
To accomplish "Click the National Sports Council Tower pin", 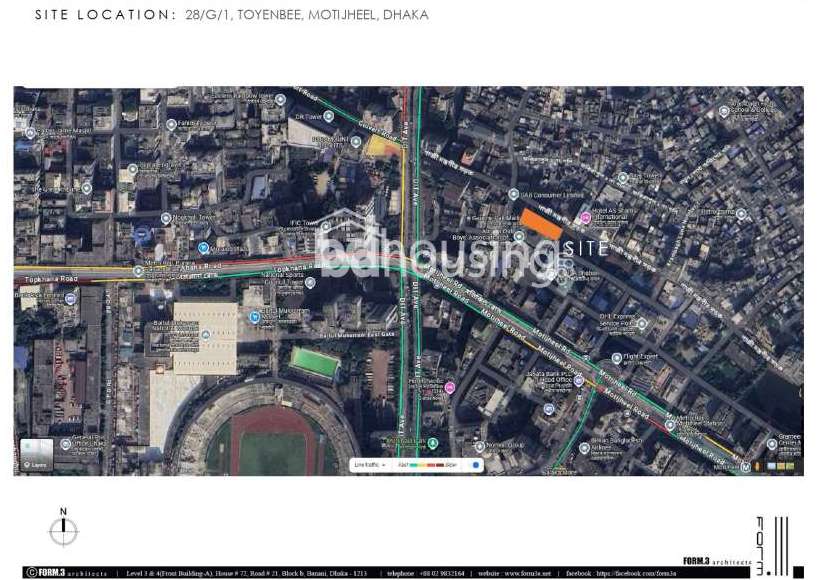I will (x=310, y=283).
